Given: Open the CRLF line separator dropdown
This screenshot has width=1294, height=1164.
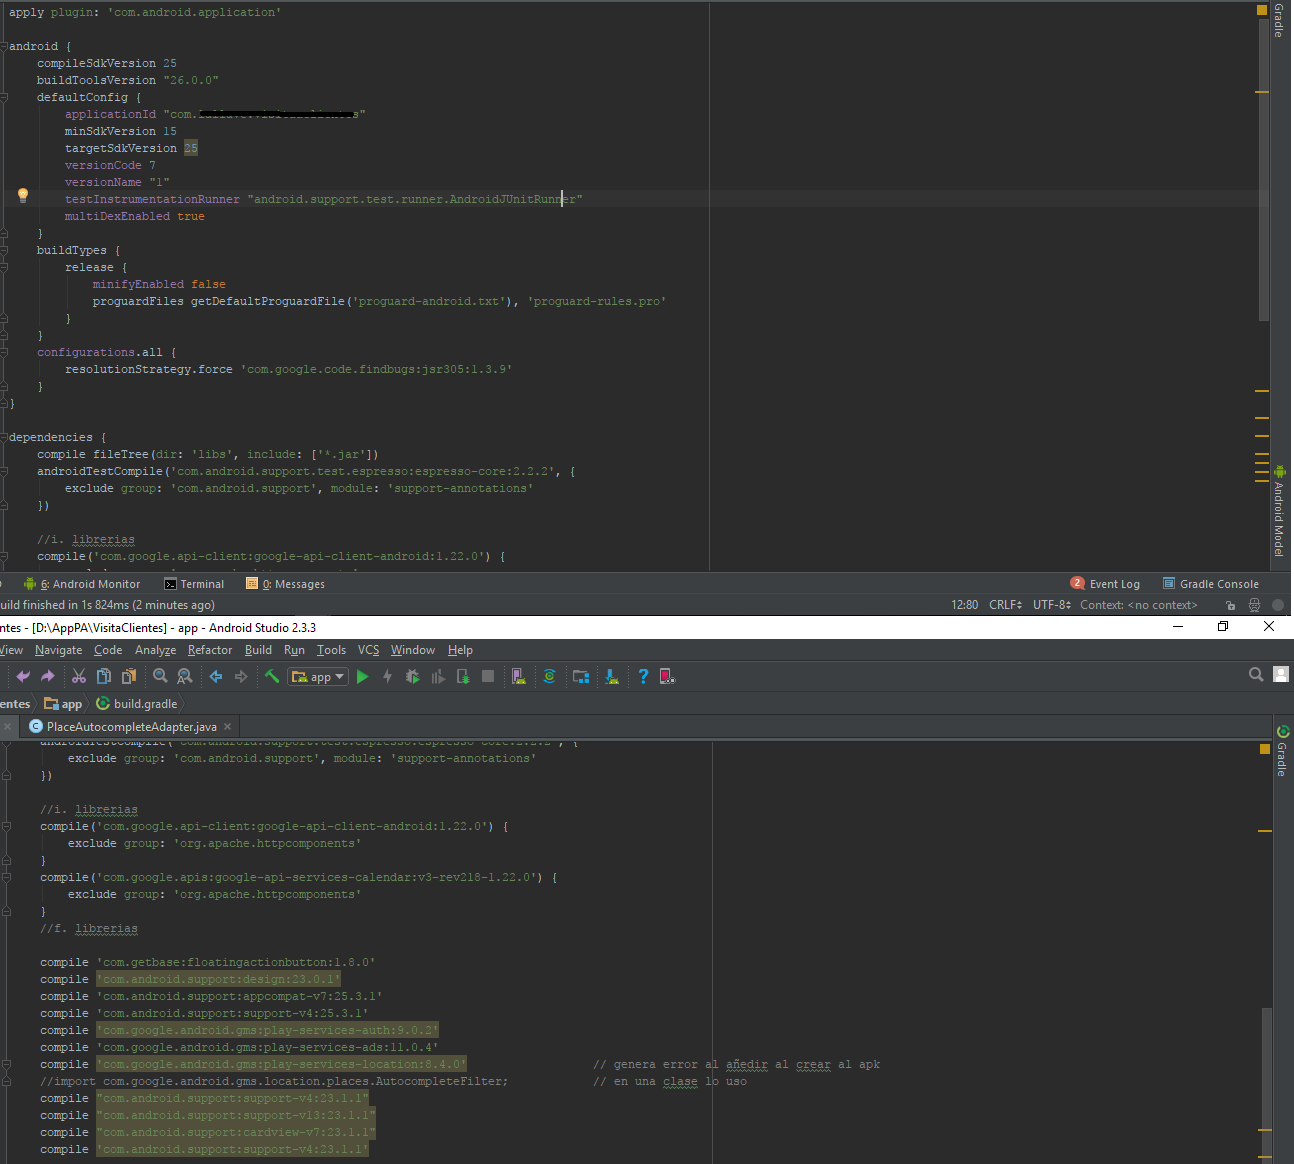Looking at the screenshot, I should (1005, 605).
